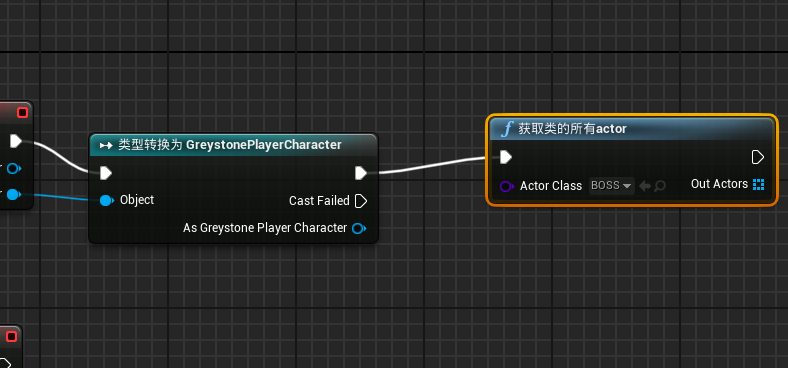Click the 'As Greystone Player Character' label
The width and height of the screenshot is (788, 368).
(x=265, y=228)
